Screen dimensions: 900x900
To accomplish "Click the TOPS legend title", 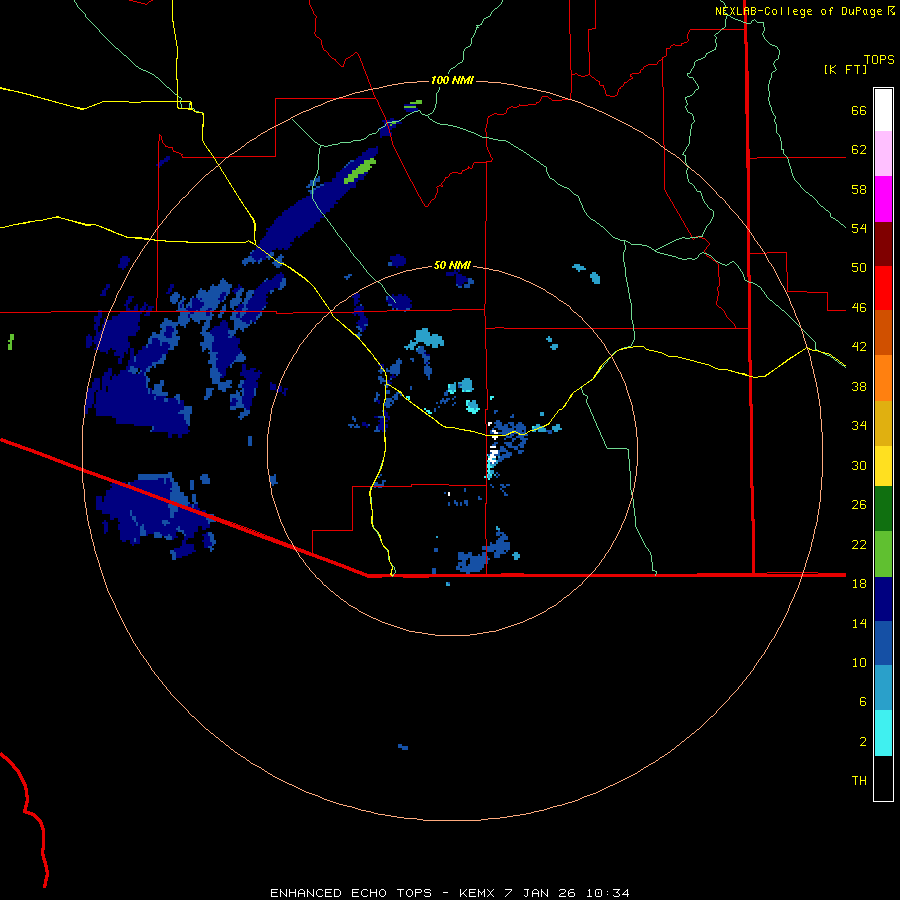I will click(879, 59).
